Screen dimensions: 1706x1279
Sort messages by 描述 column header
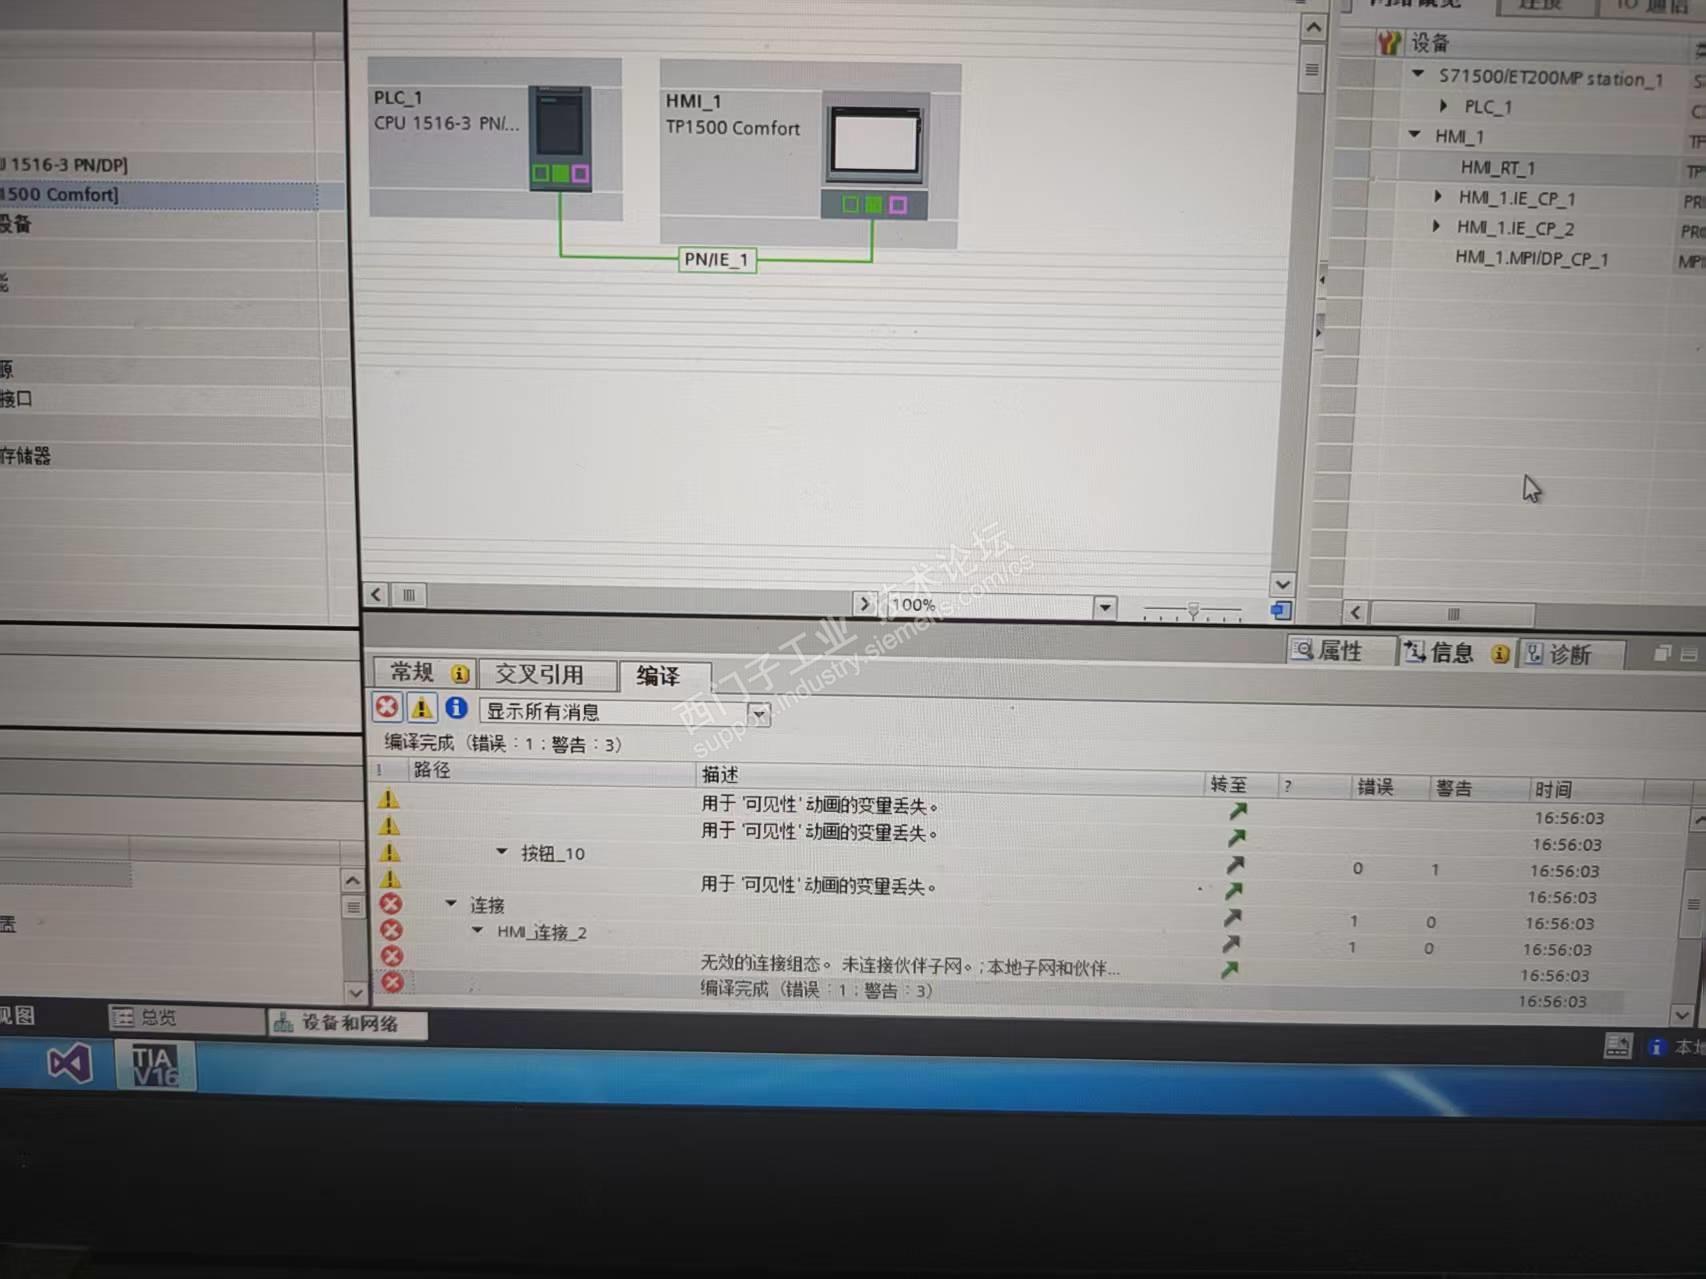[949, 777]
